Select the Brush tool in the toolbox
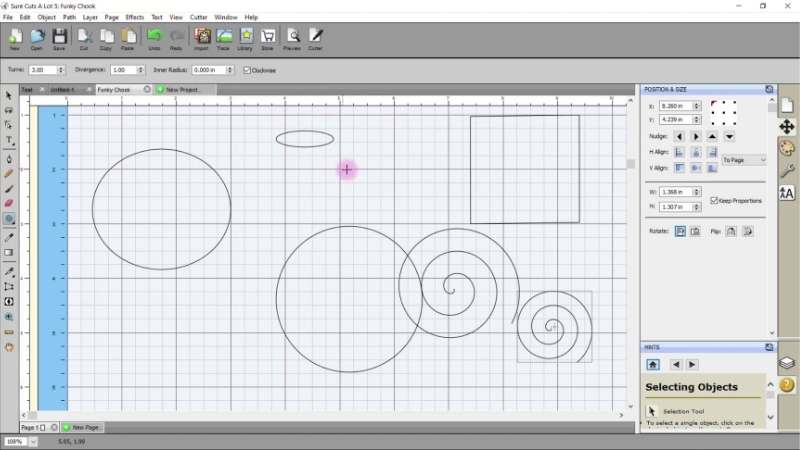 coord(9,189)
